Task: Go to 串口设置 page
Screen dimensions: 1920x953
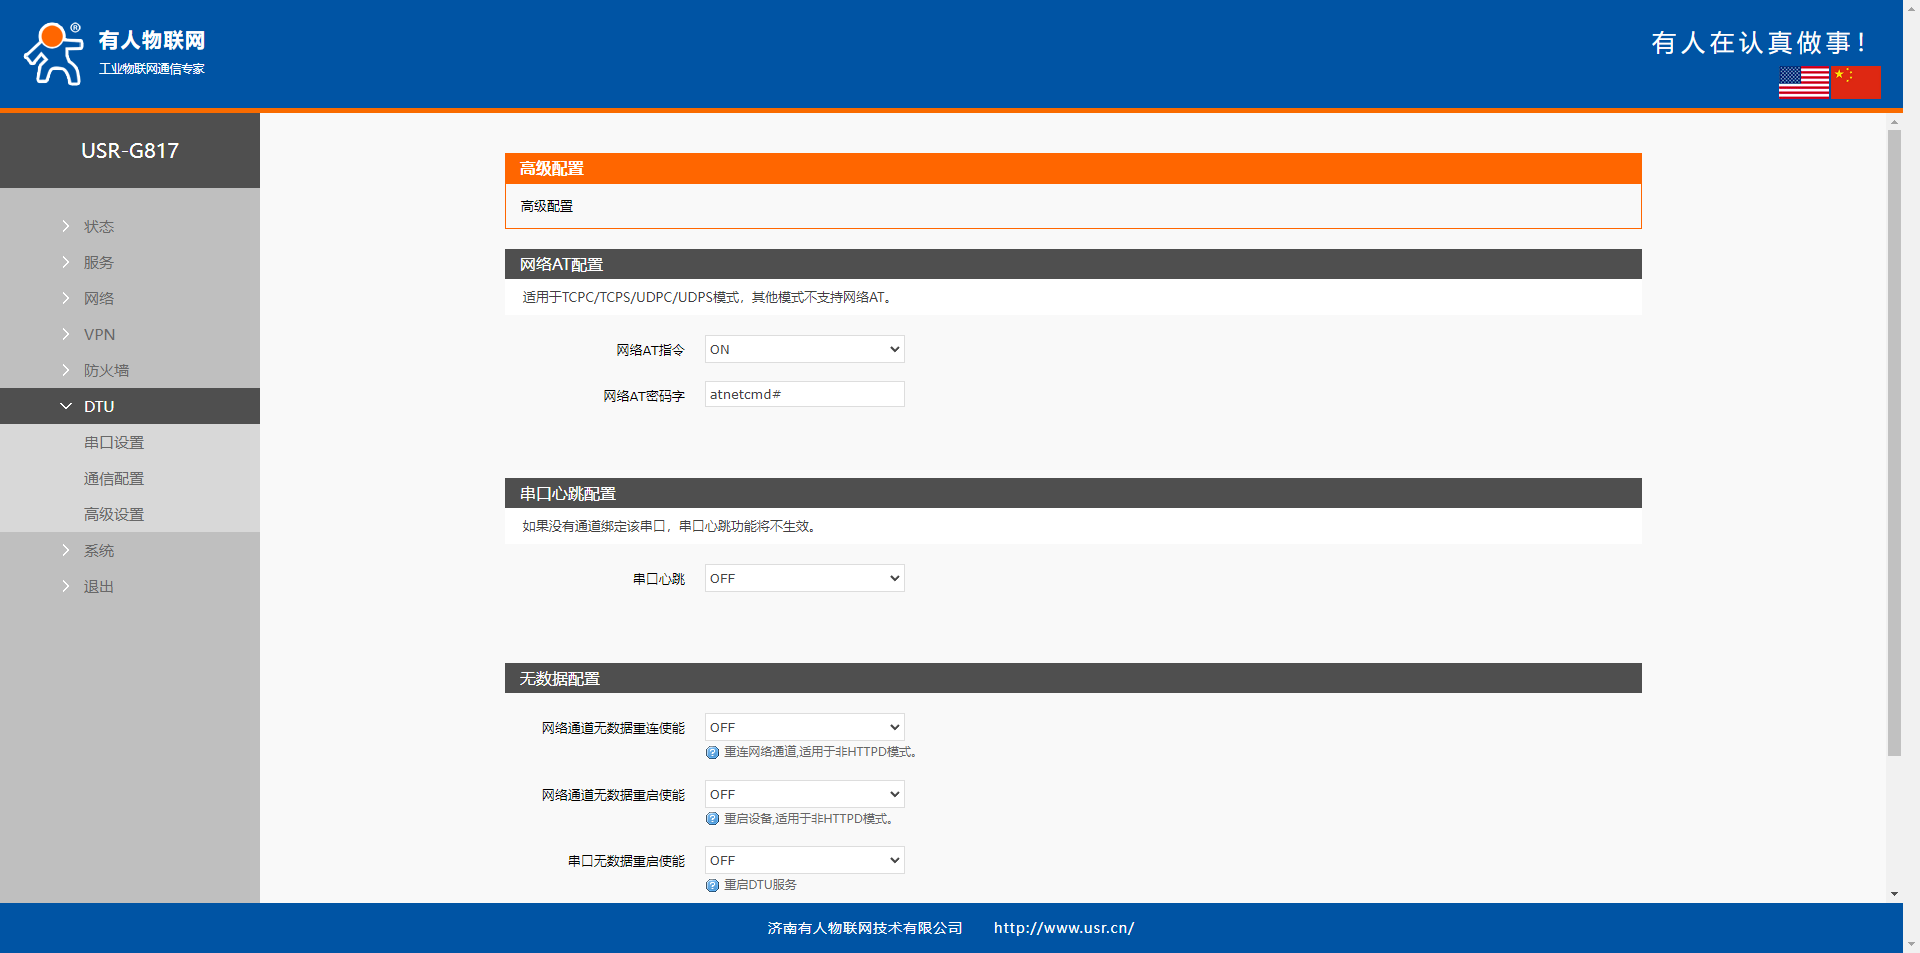Action: [114, 443]
